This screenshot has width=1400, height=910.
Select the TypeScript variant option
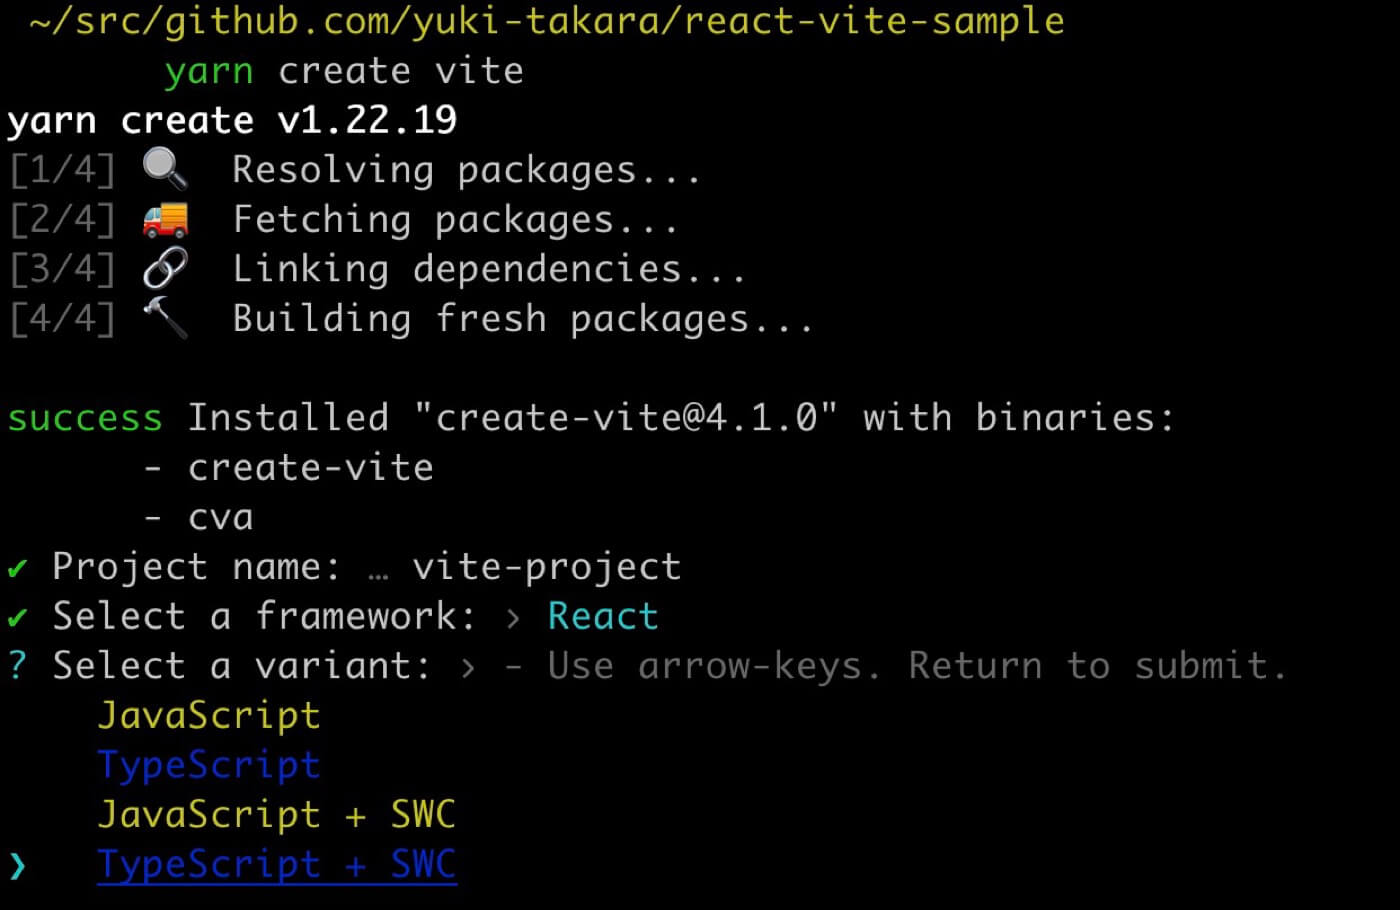209,765
